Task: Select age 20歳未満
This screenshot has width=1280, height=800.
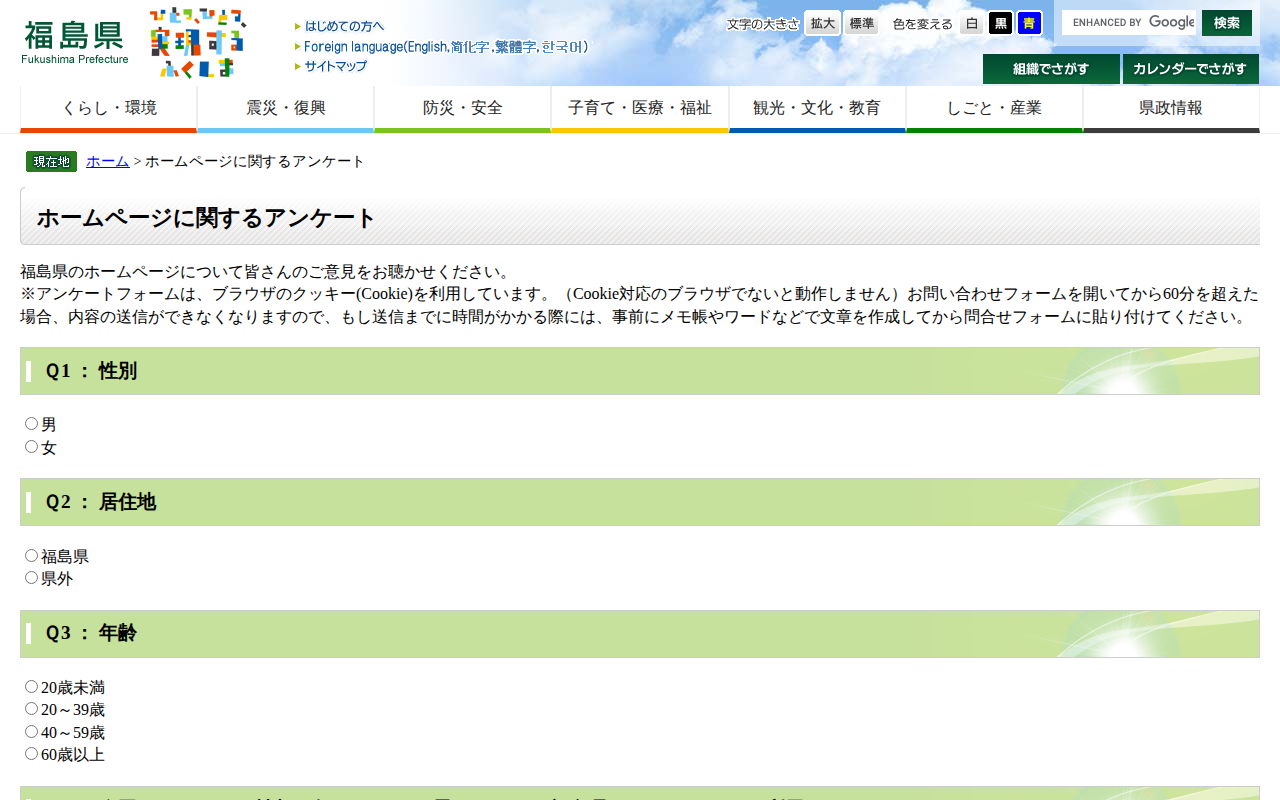Action: pyautogui.click(x=32, y=687)
